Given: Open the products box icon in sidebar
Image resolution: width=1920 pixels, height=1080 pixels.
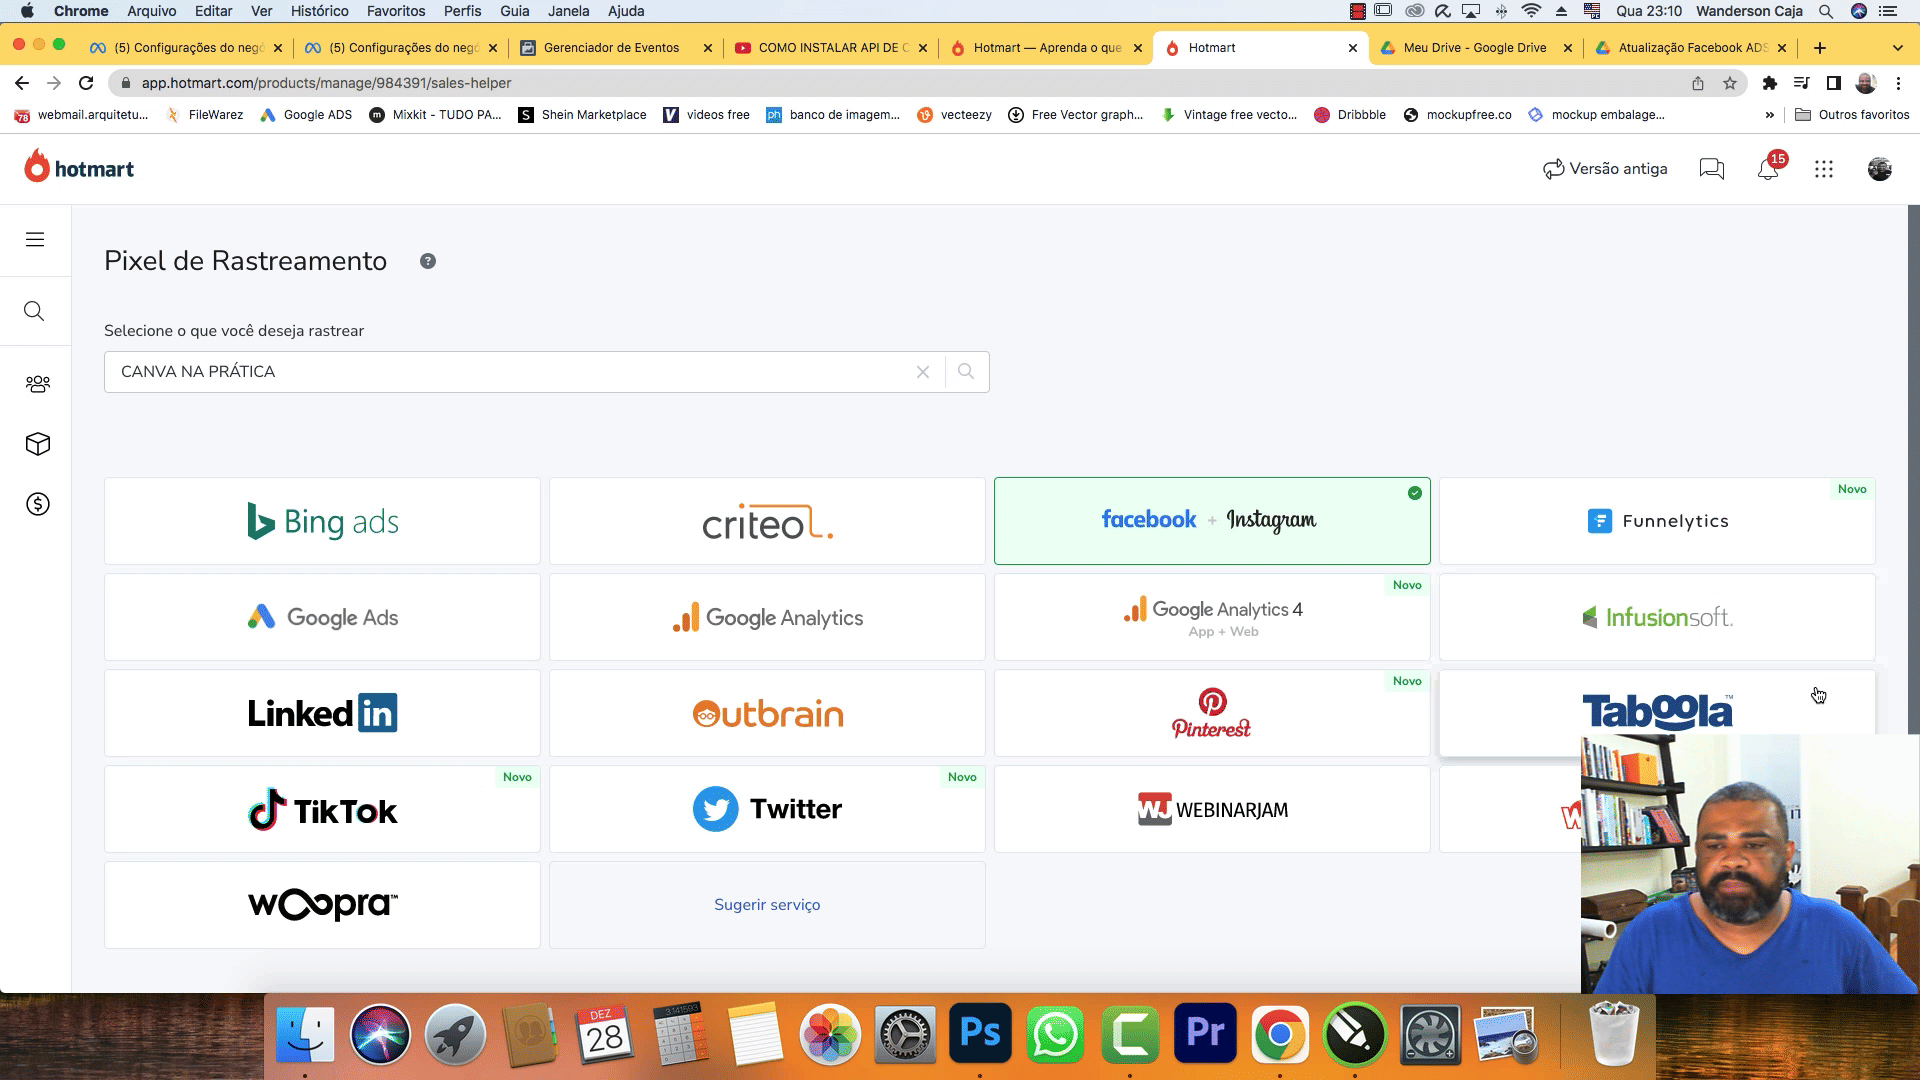Looking at the screenshot, I should point(37,444).
